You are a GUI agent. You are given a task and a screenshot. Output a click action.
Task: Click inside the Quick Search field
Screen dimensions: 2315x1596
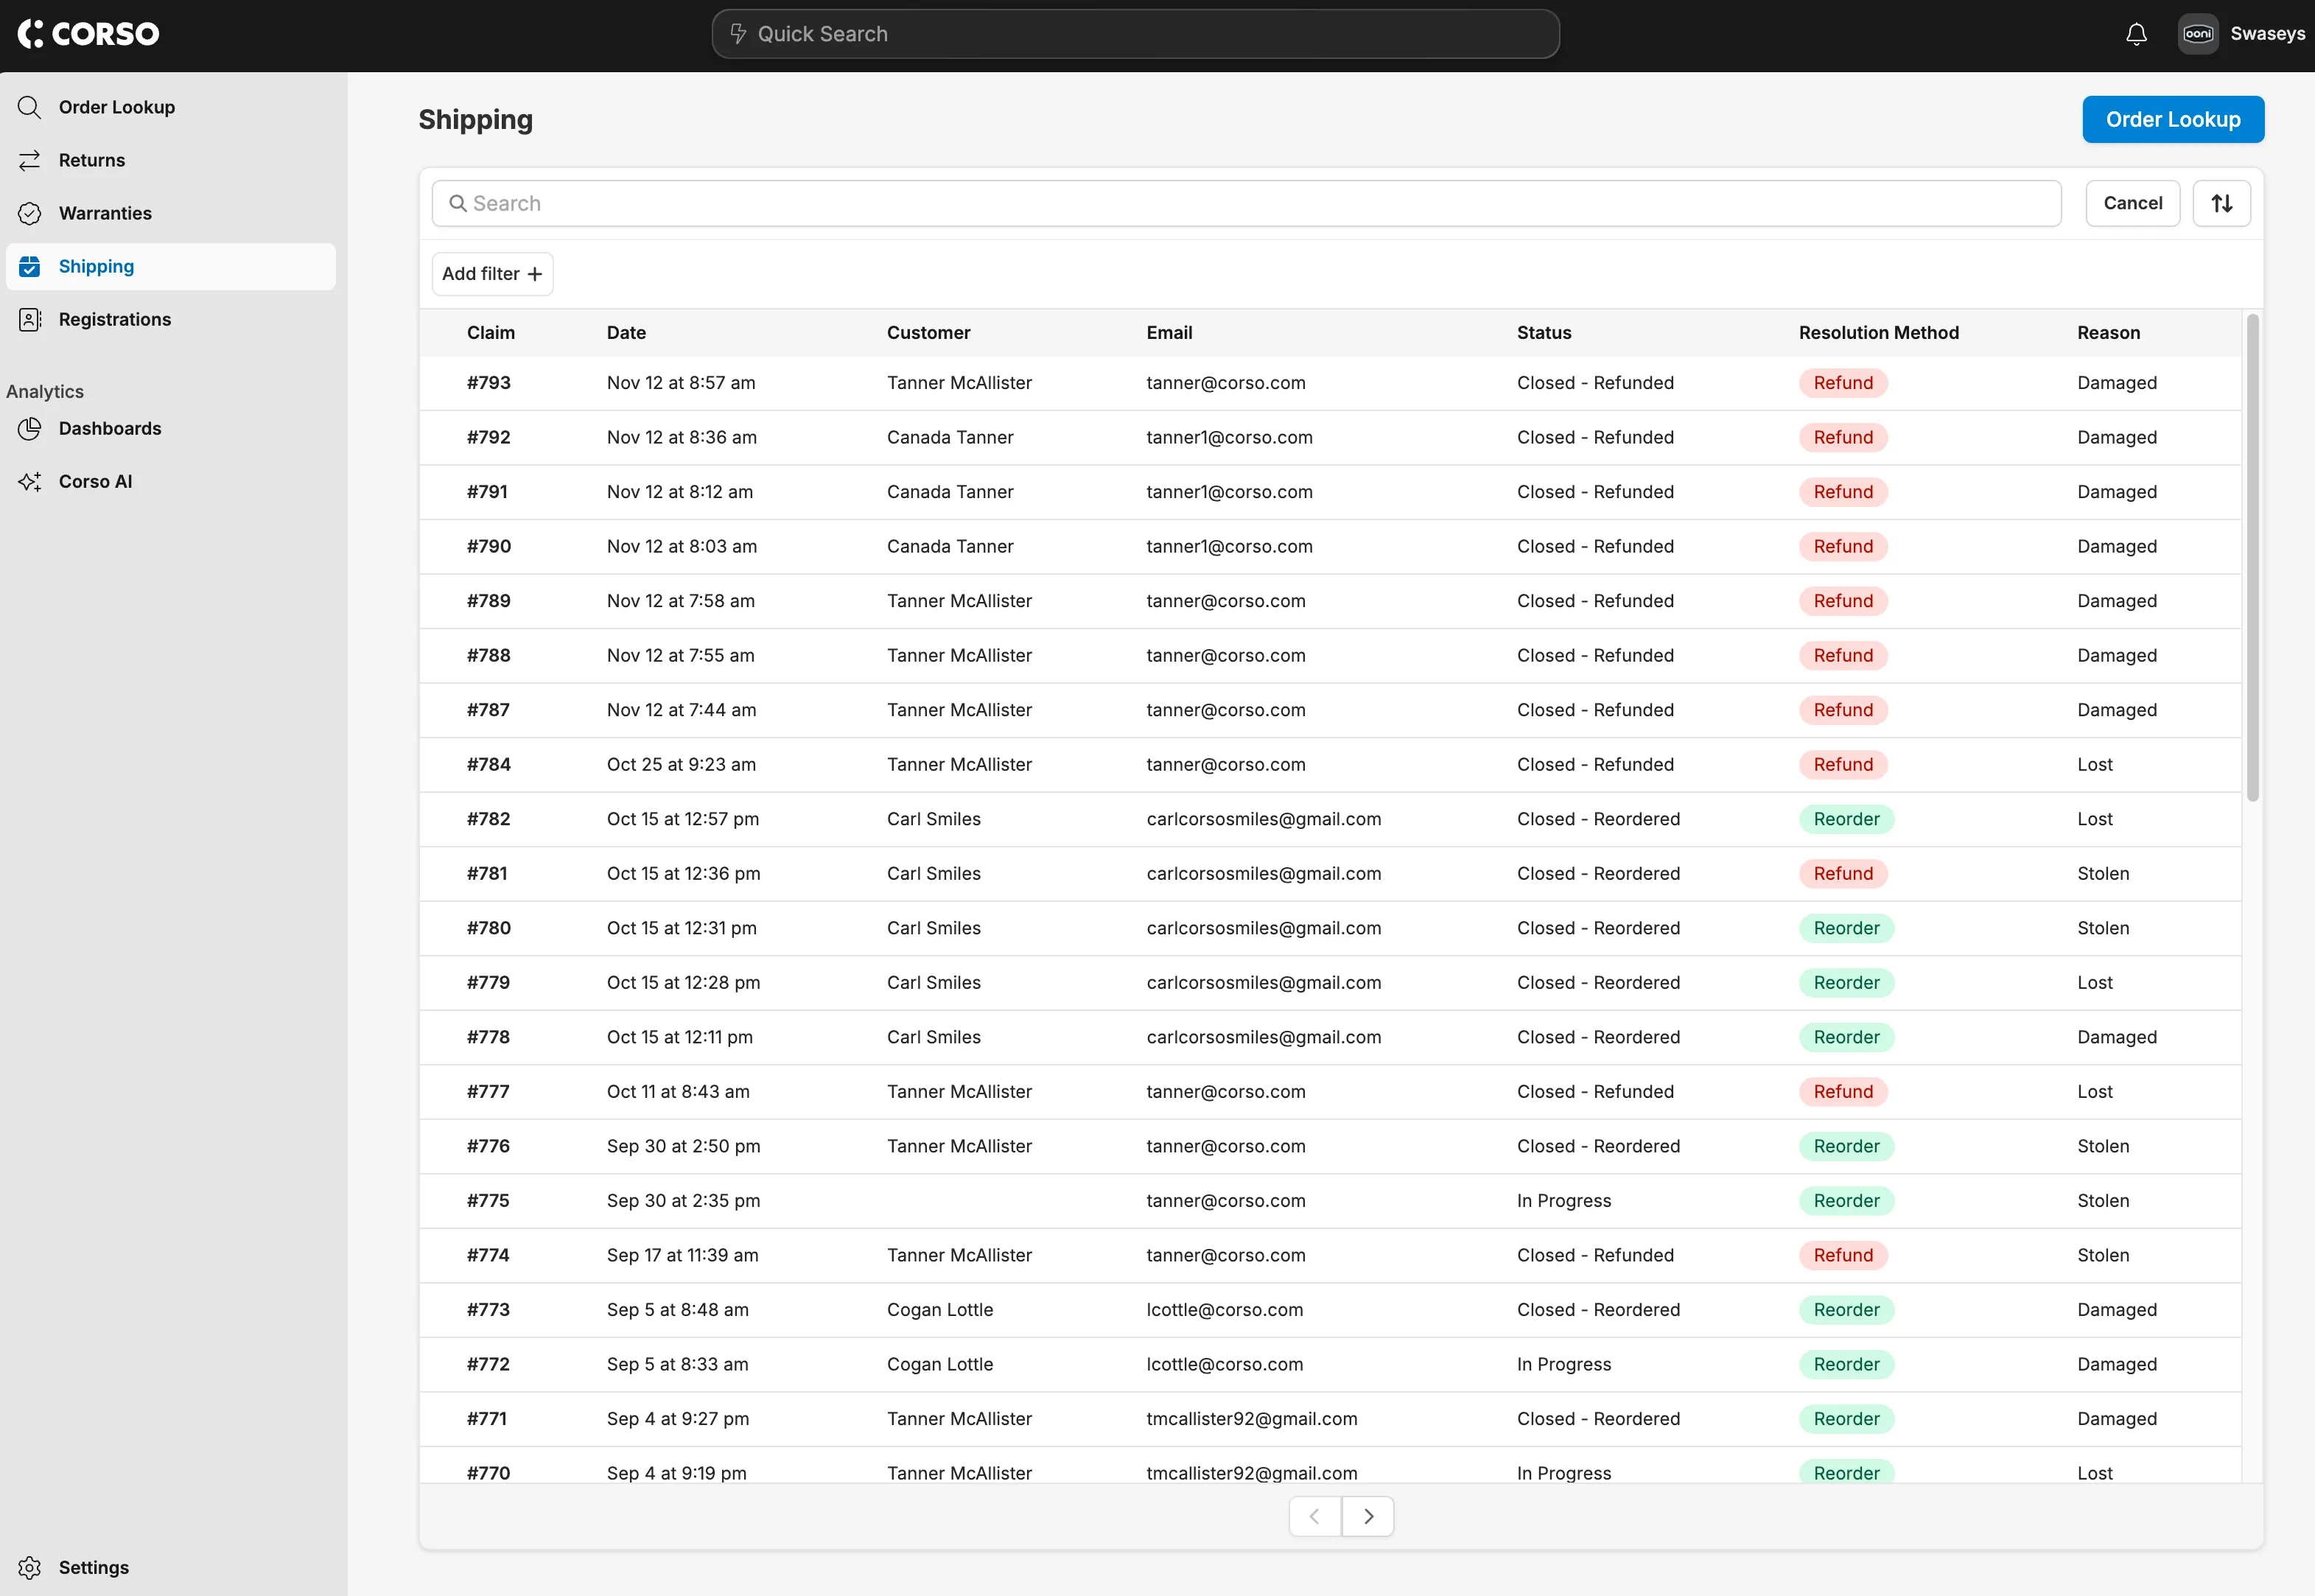pyautogui.click(x=1134, y=33)
